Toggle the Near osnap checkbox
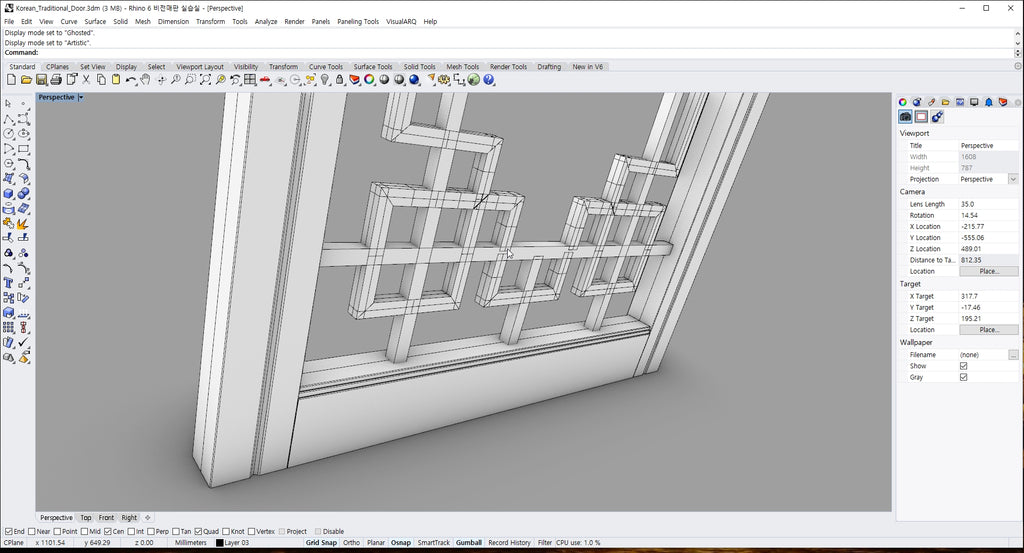1024x553 pixels. 32,531
